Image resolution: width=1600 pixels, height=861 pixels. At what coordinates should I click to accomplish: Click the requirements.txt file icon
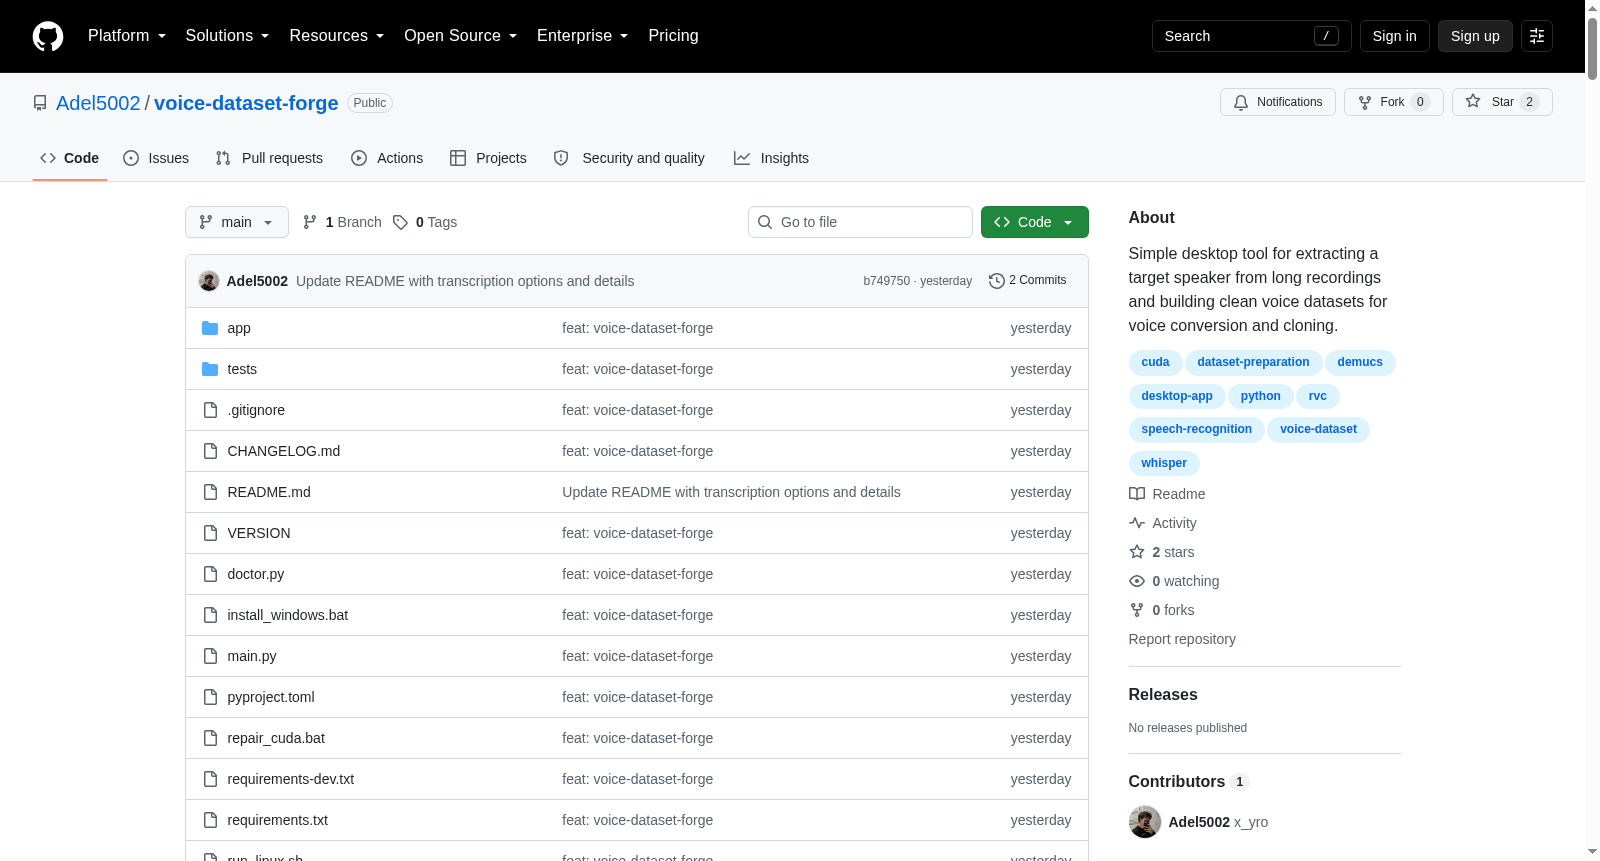coord(210,820)
